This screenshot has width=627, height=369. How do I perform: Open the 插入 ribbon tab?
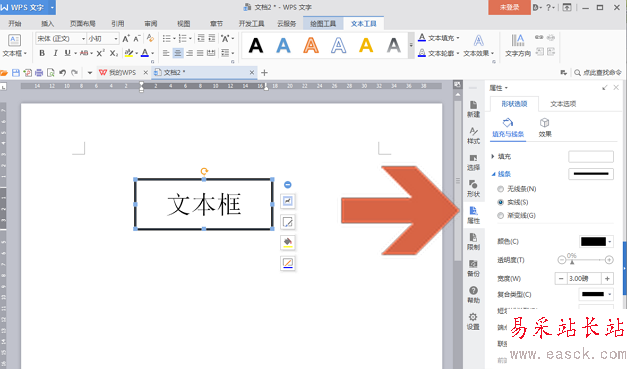[x=48, y=24]
